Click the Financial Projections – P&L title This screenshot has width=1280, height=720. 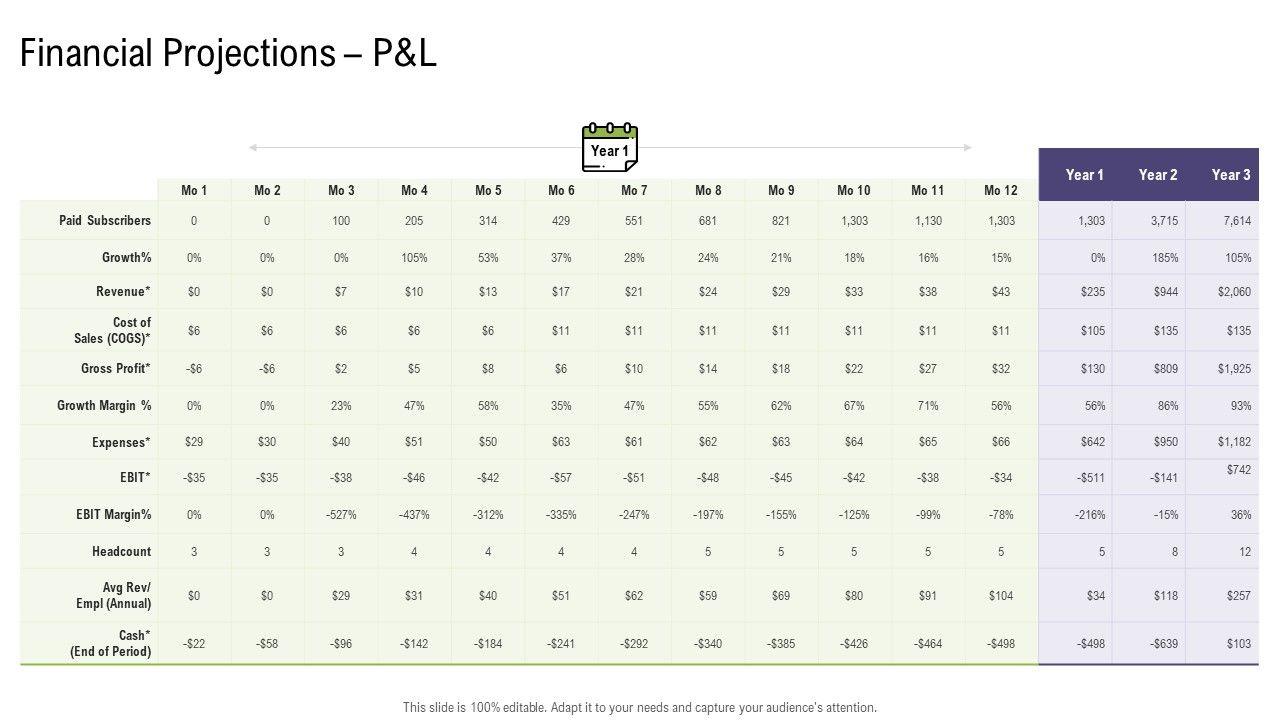pos(228,53)
